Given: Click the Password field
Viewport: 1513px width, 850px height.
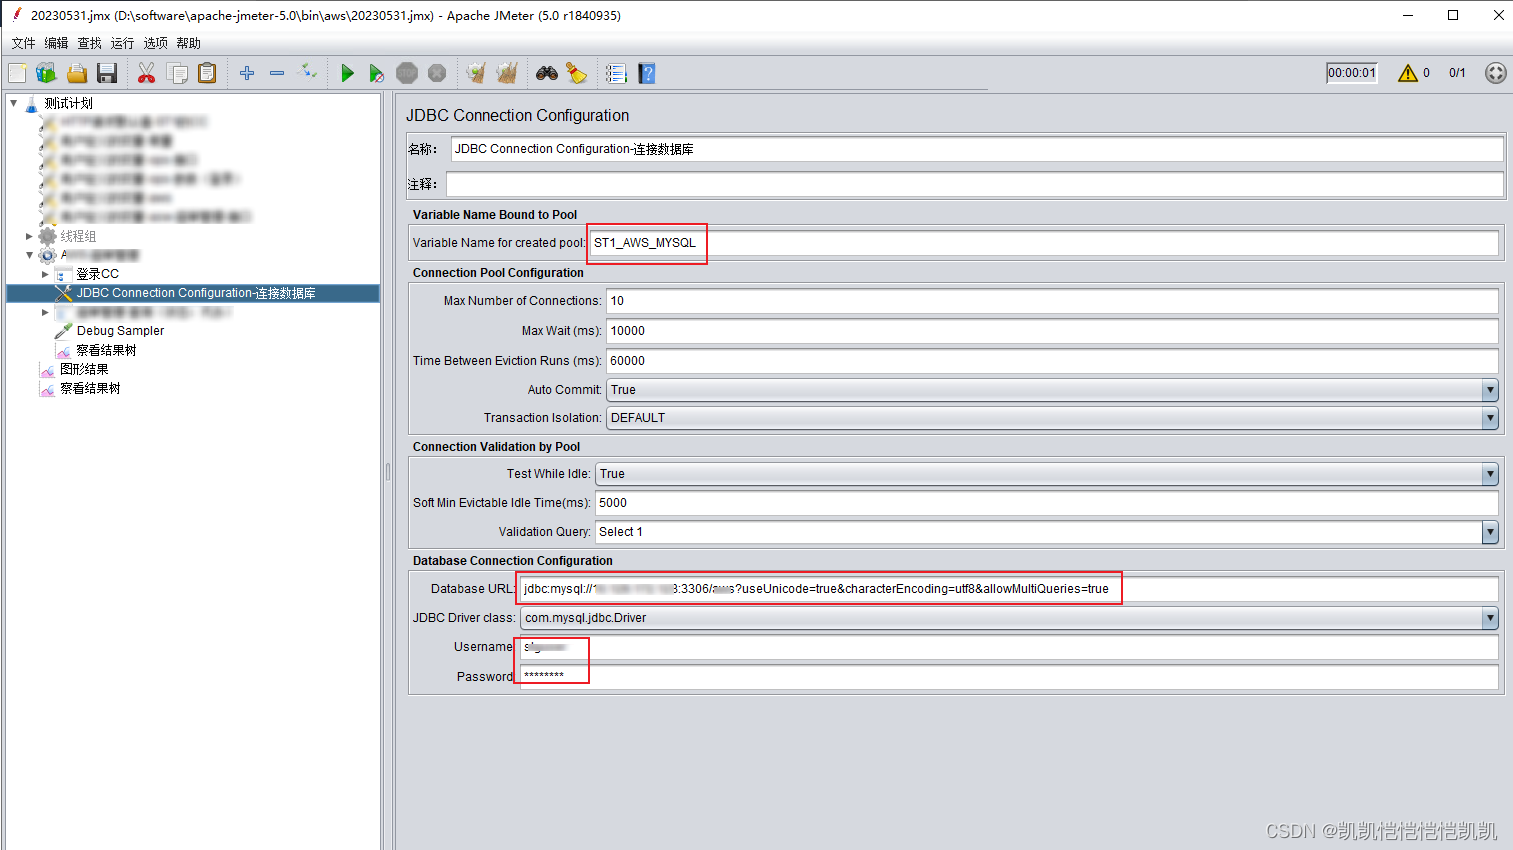Looking at the screenshot, I should point(1009,677).
